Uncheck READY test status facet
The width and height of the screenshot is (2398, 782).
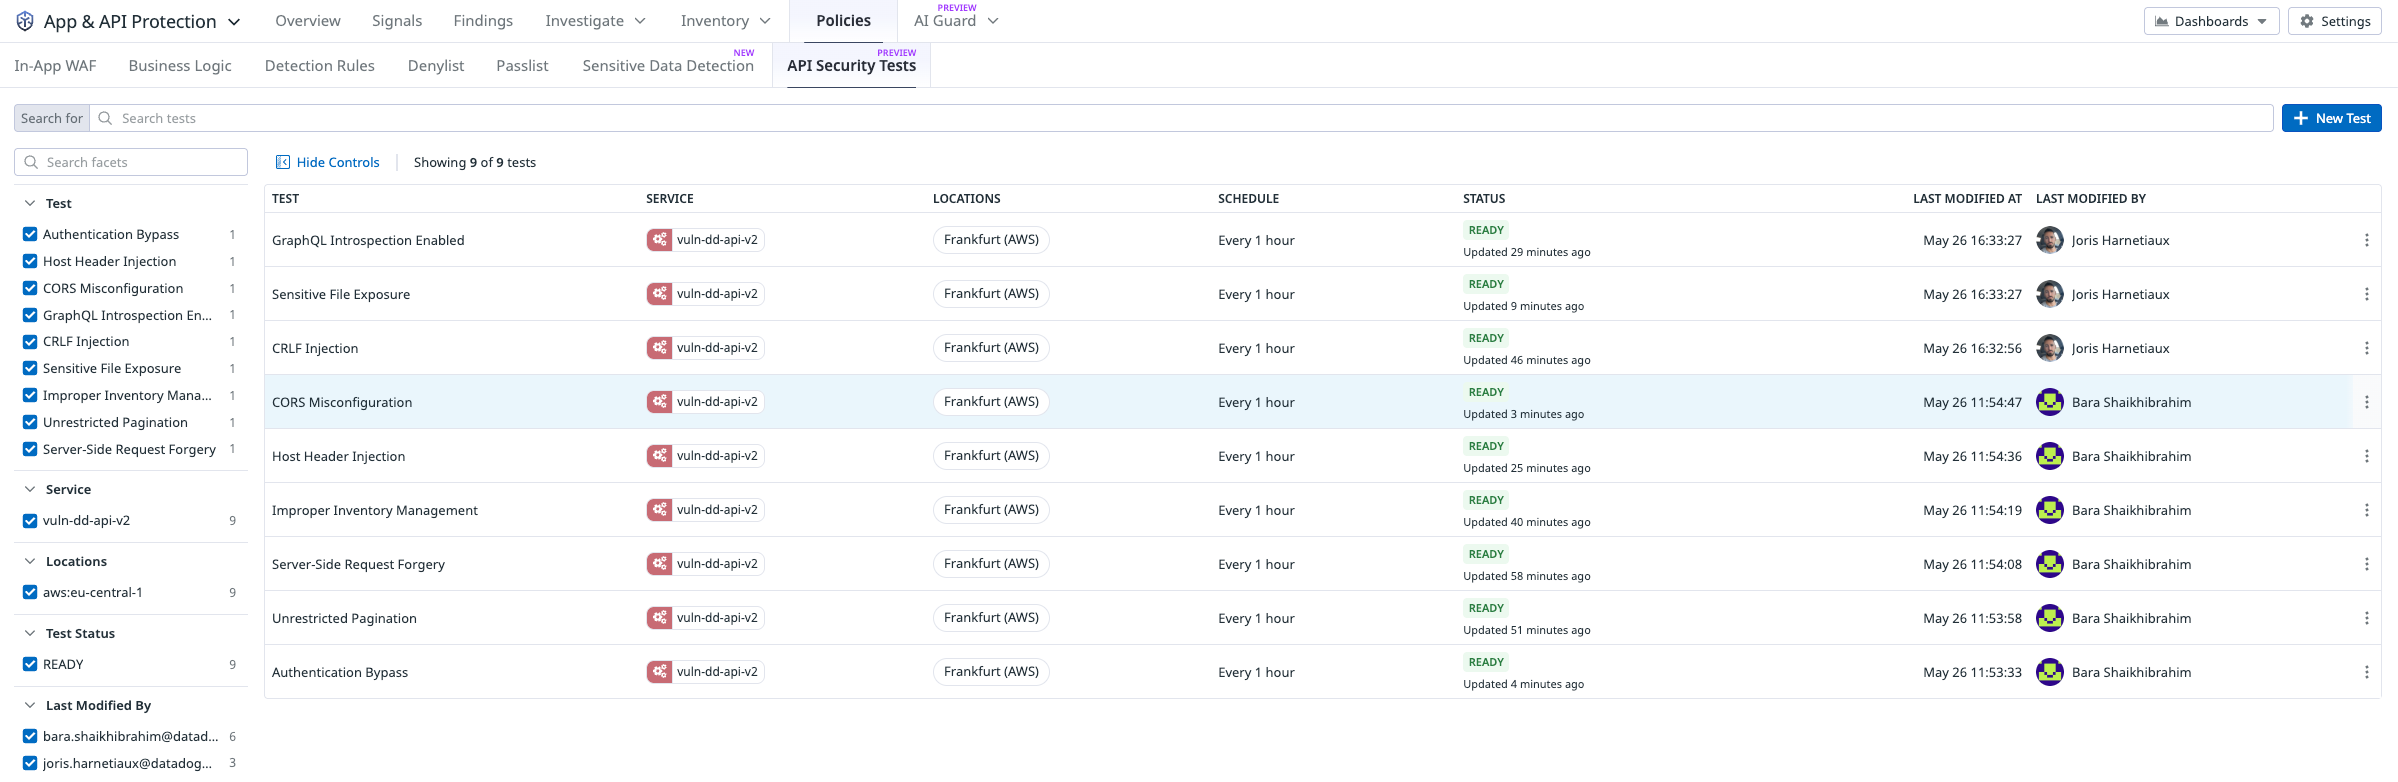tap(30, 664)
